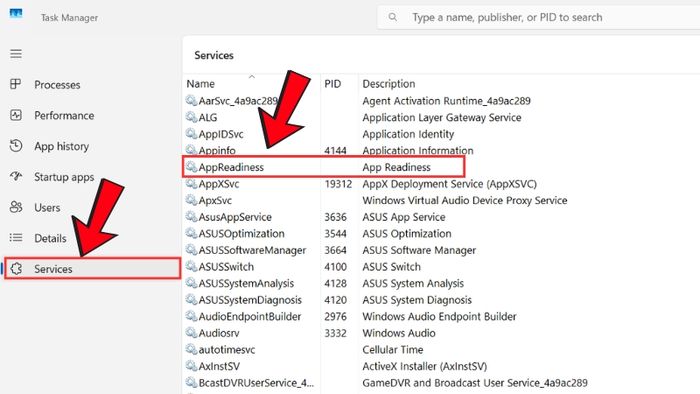Screen dimensions: 700x394
Task: Click the search magnifier icon
Action: pyautogui.click(x=392, y=17)
